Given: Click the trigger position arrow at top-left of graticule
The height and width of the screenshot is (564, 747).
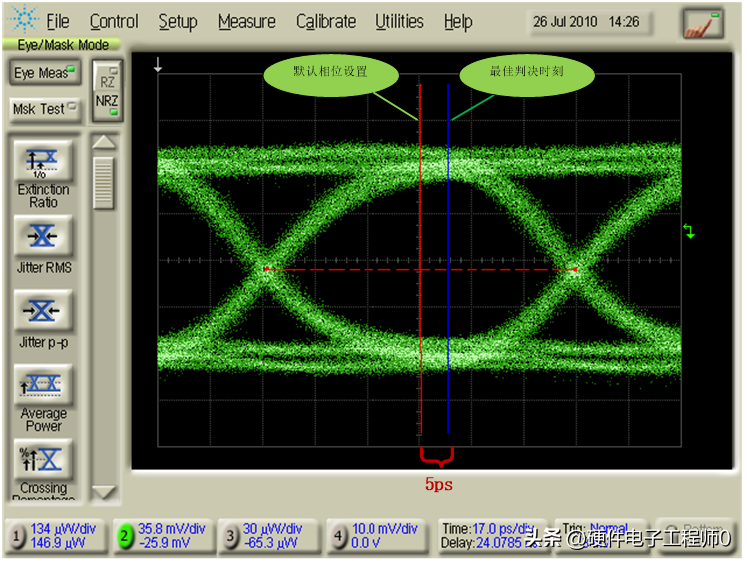Looking at the screenshot, I should 158,65.
